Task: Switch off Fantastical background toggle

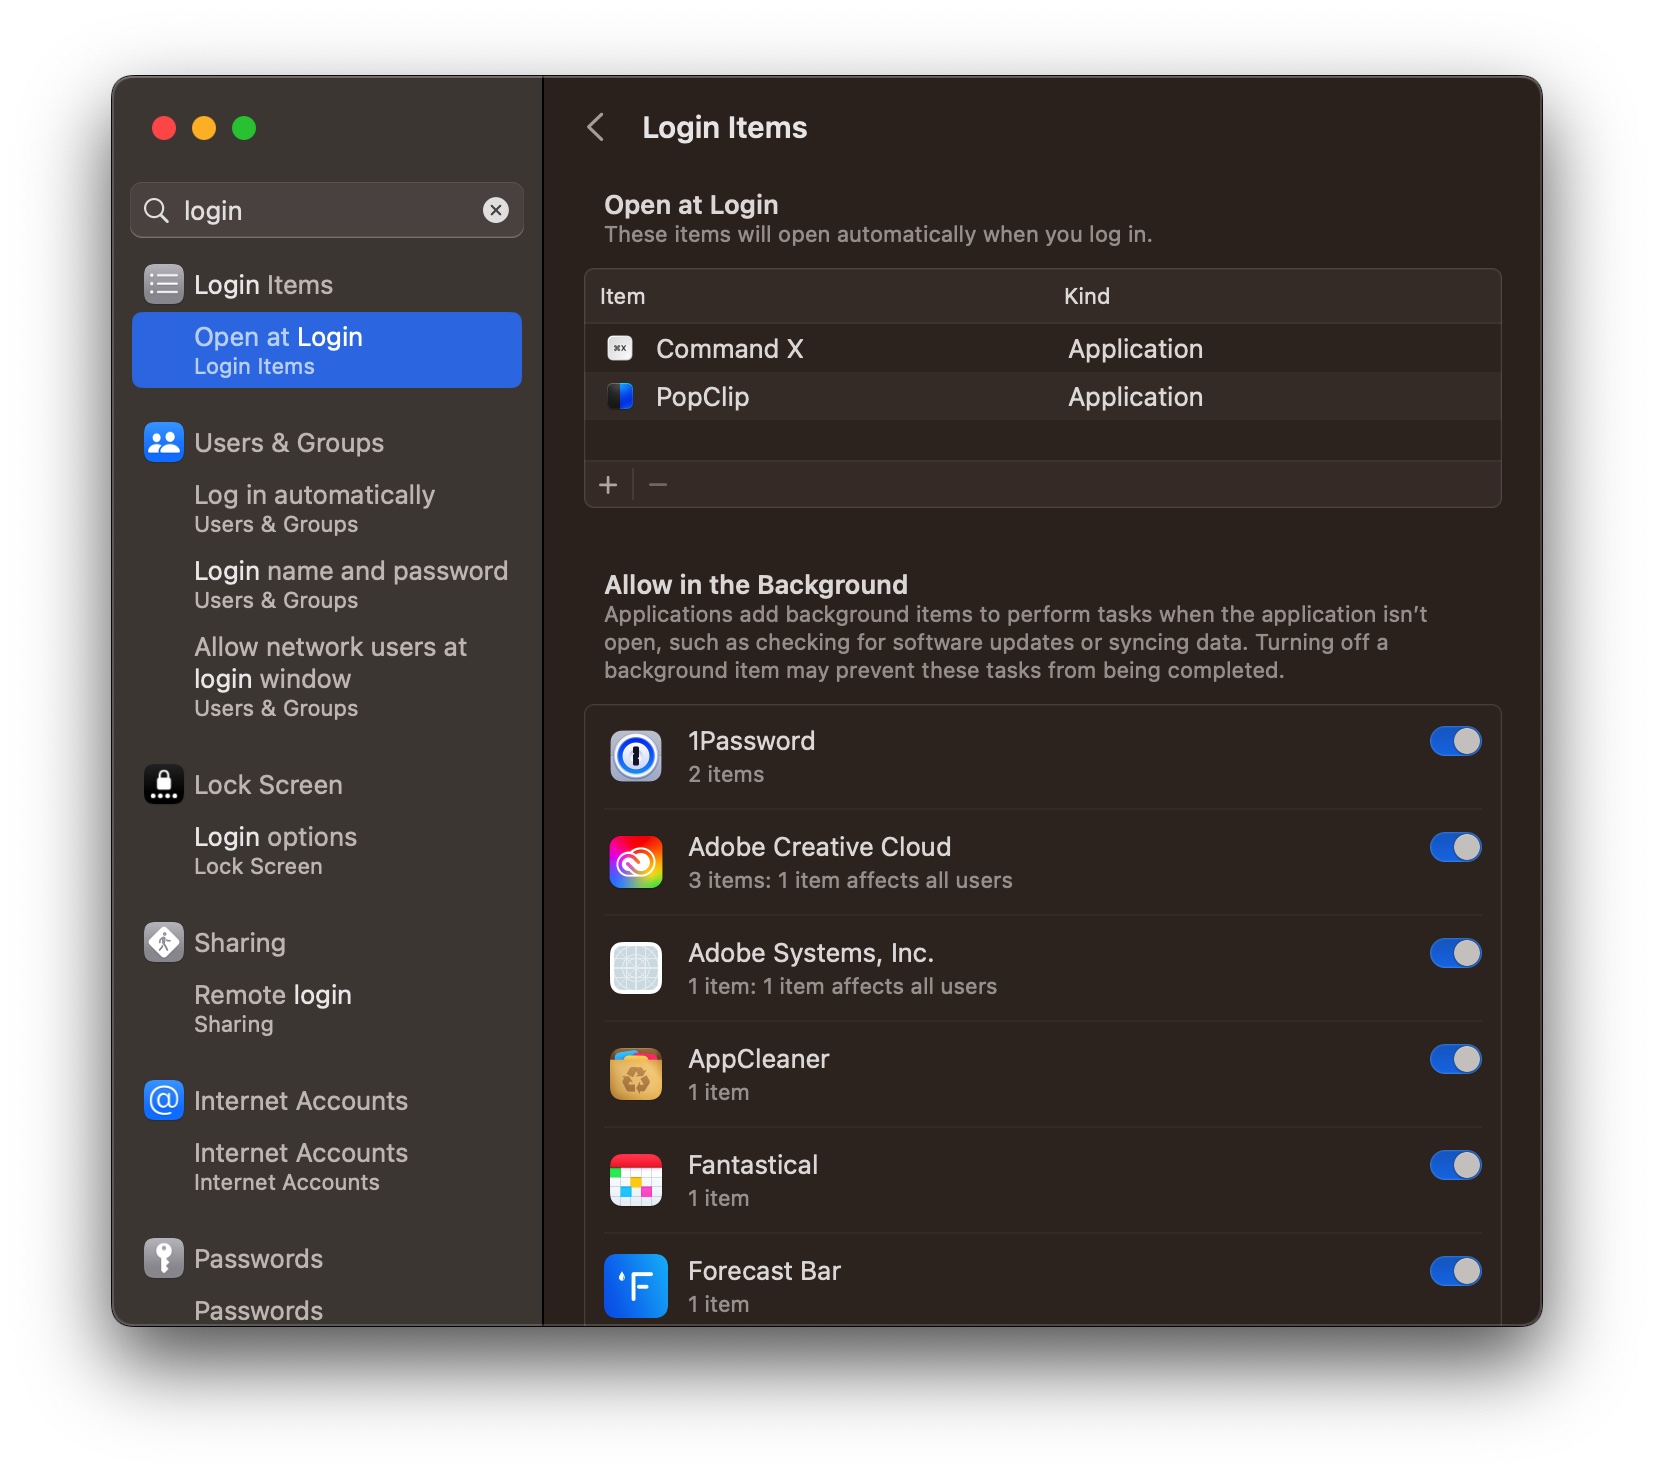Action: (x=1456, y=1165)
